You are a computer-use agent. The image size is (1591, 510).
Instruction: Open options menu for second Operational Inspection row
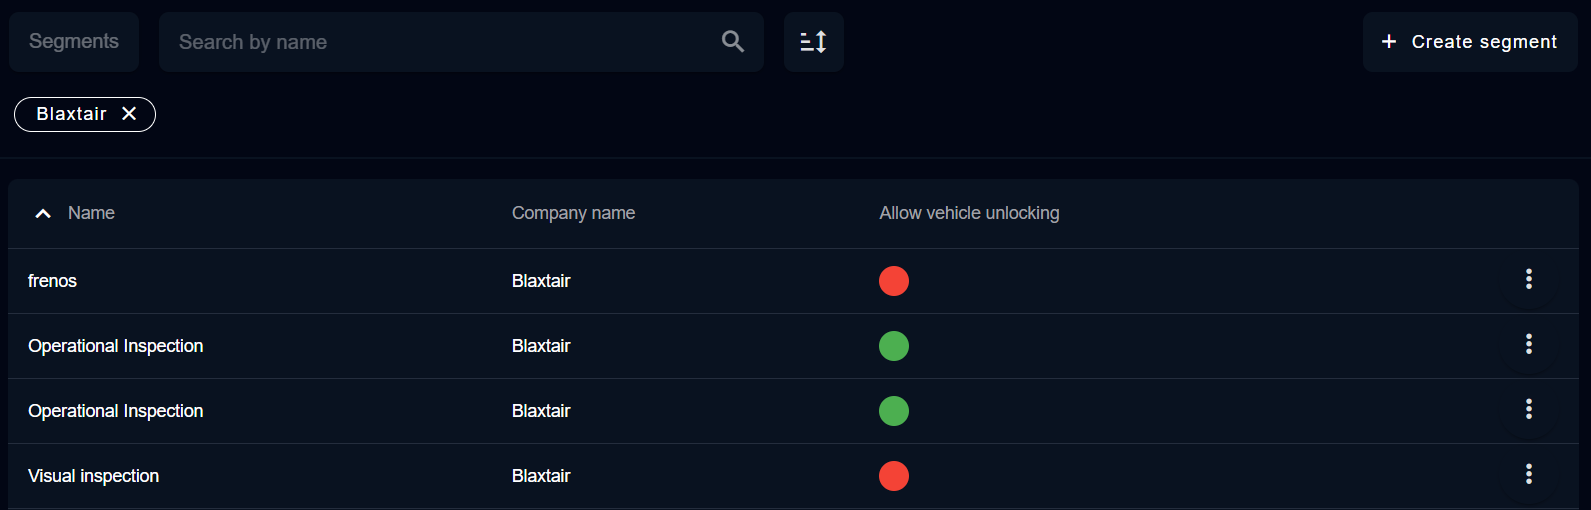[1528, 410]
